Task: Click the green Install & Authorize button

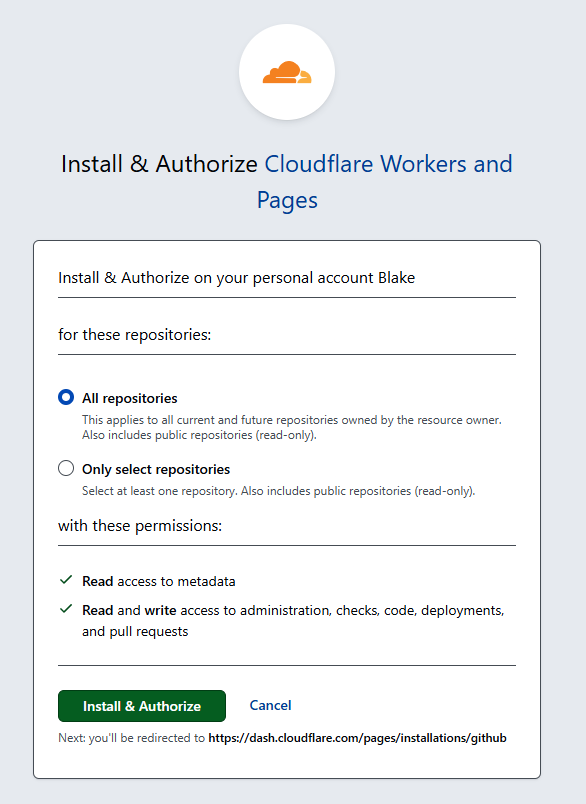Action: pos(142,706)
